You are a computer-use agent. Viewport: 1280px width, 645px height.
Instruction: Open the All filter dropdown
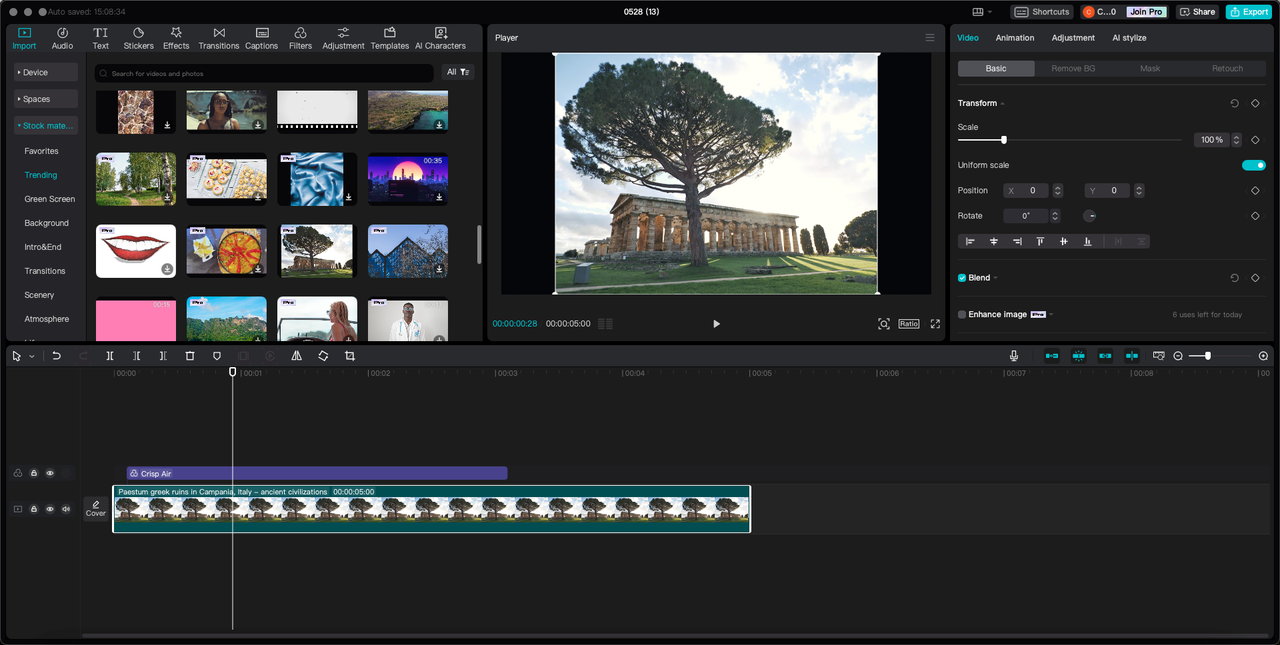point(458,72)
